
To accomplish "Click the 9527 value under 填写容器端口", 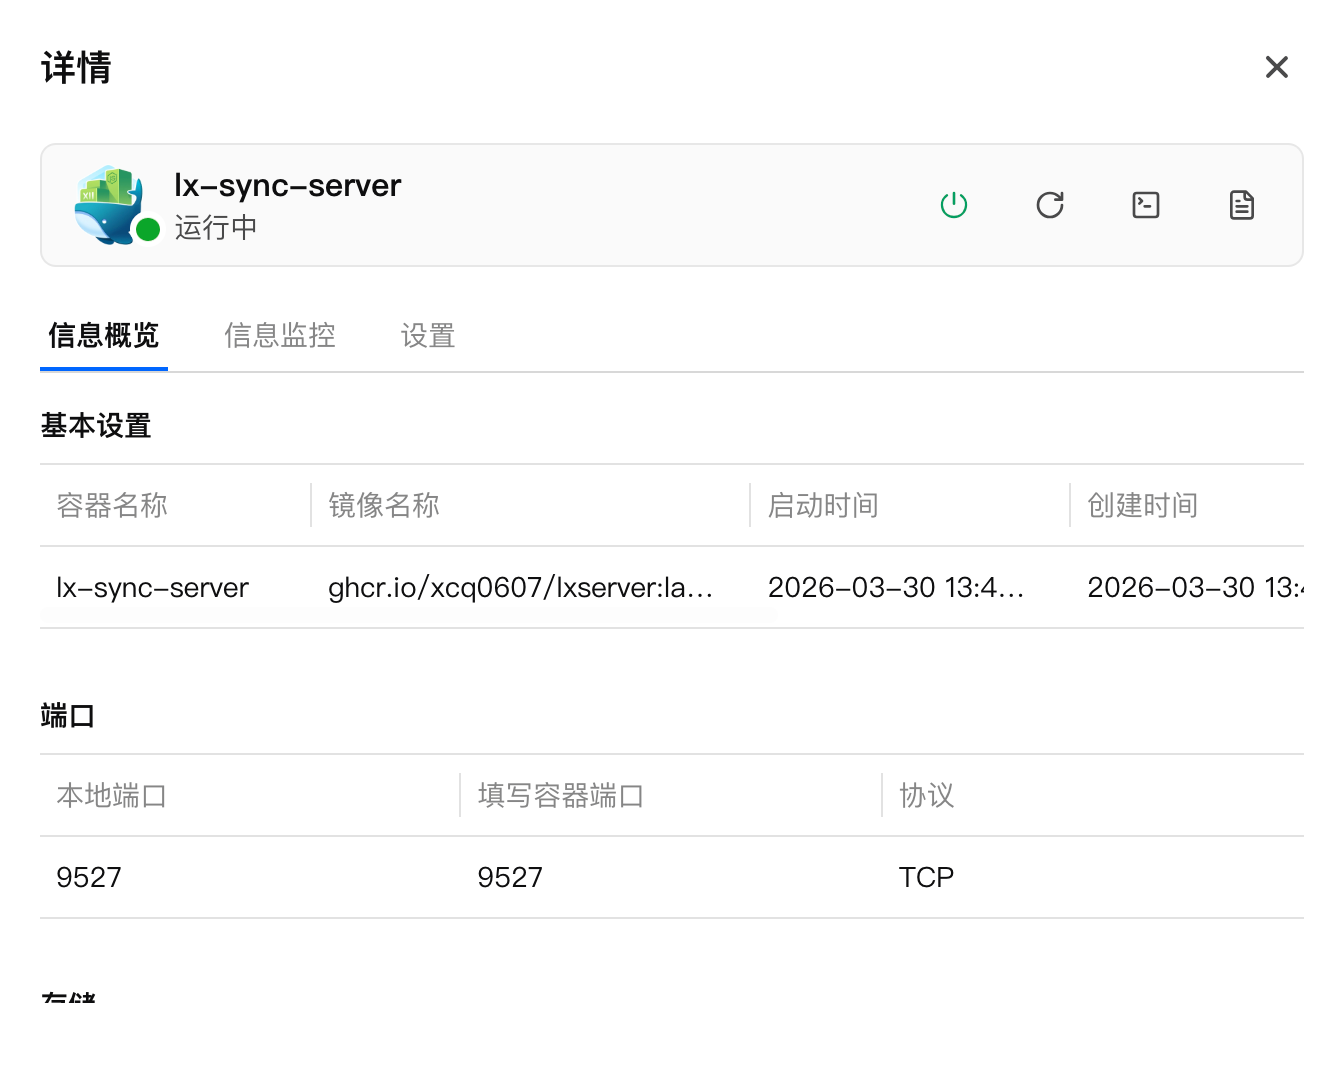I will pos(510,877).
